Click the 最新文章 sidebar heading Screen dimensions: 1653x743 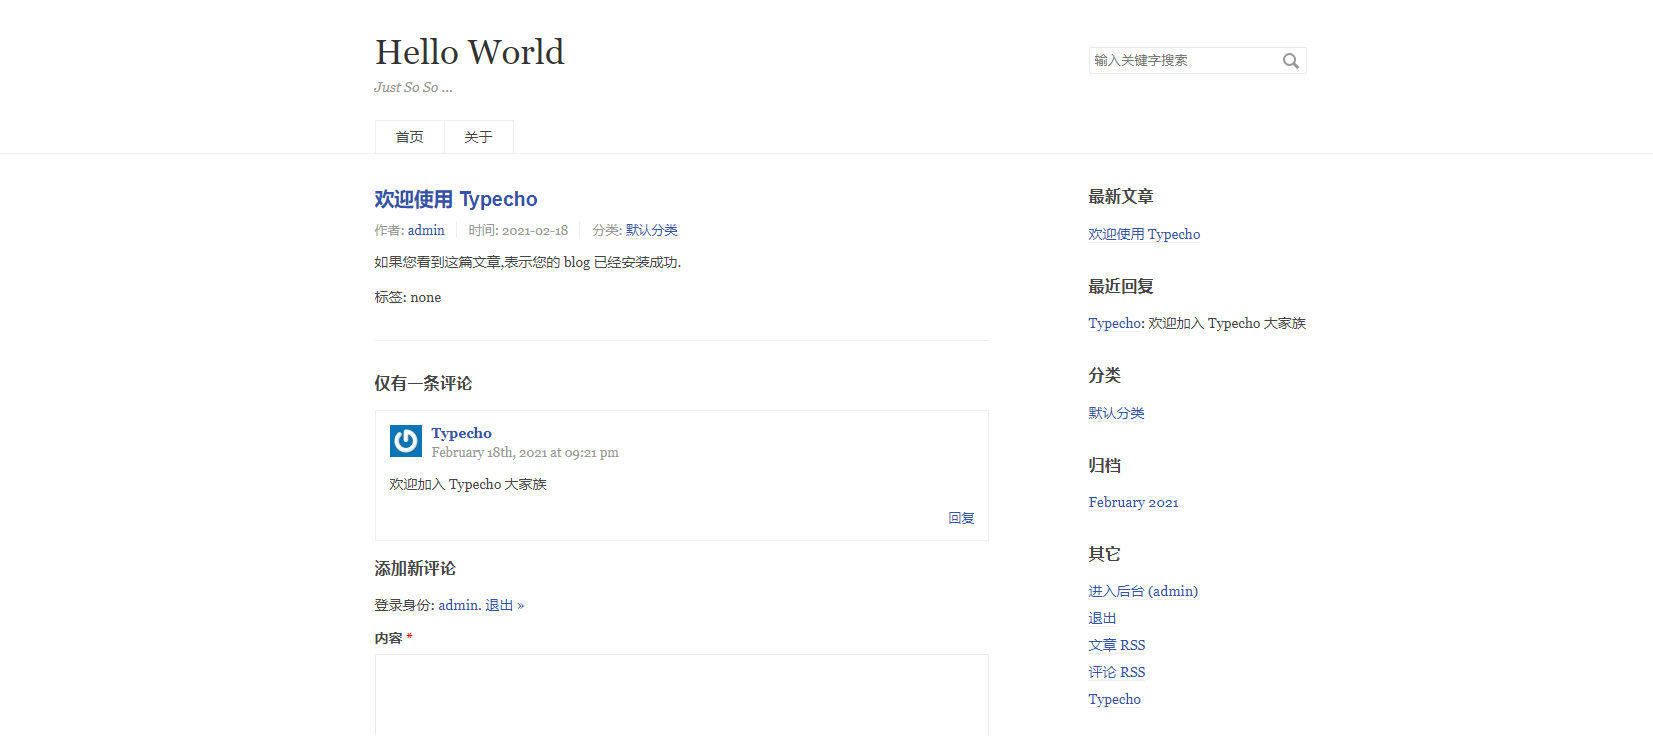pos(1121,197)
